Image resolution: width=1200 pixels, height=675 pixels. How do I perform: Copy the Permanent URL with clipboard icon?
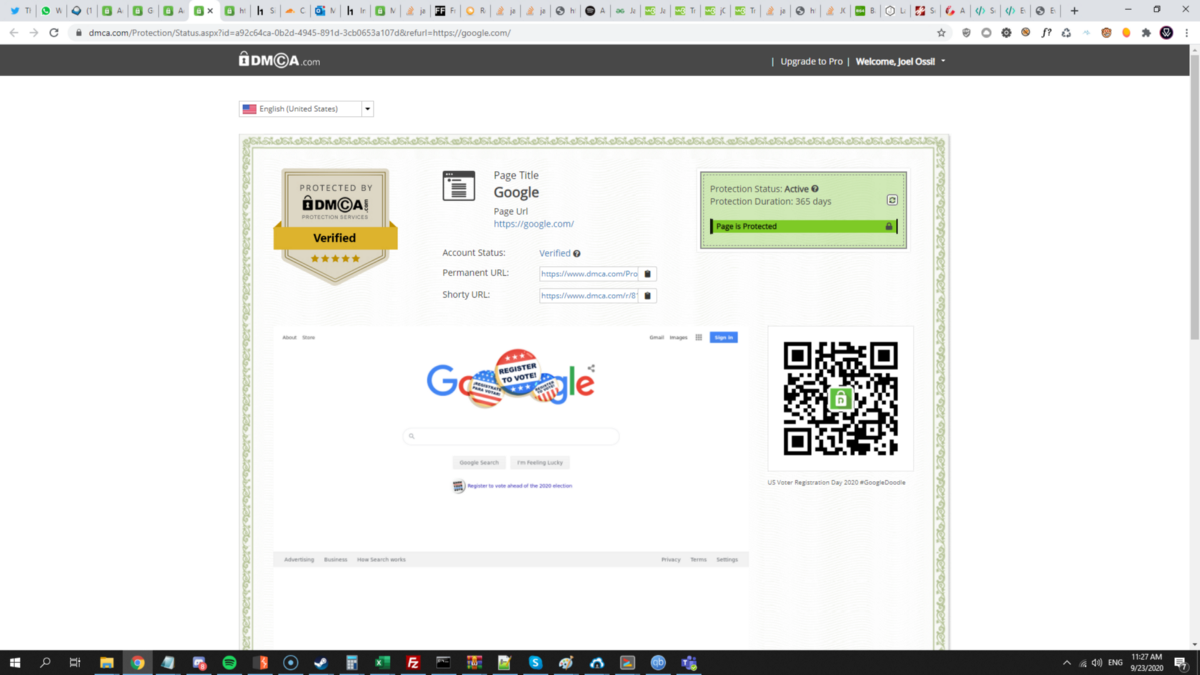coord(647,273)
